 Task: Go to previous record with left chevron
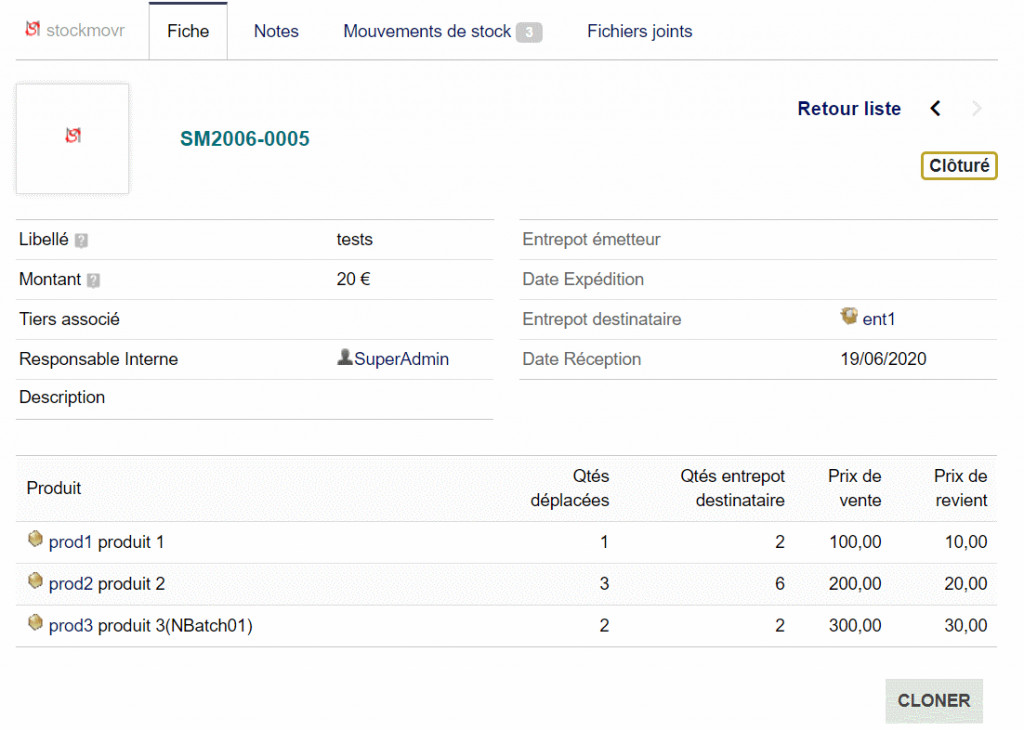(x=935, y=109)
